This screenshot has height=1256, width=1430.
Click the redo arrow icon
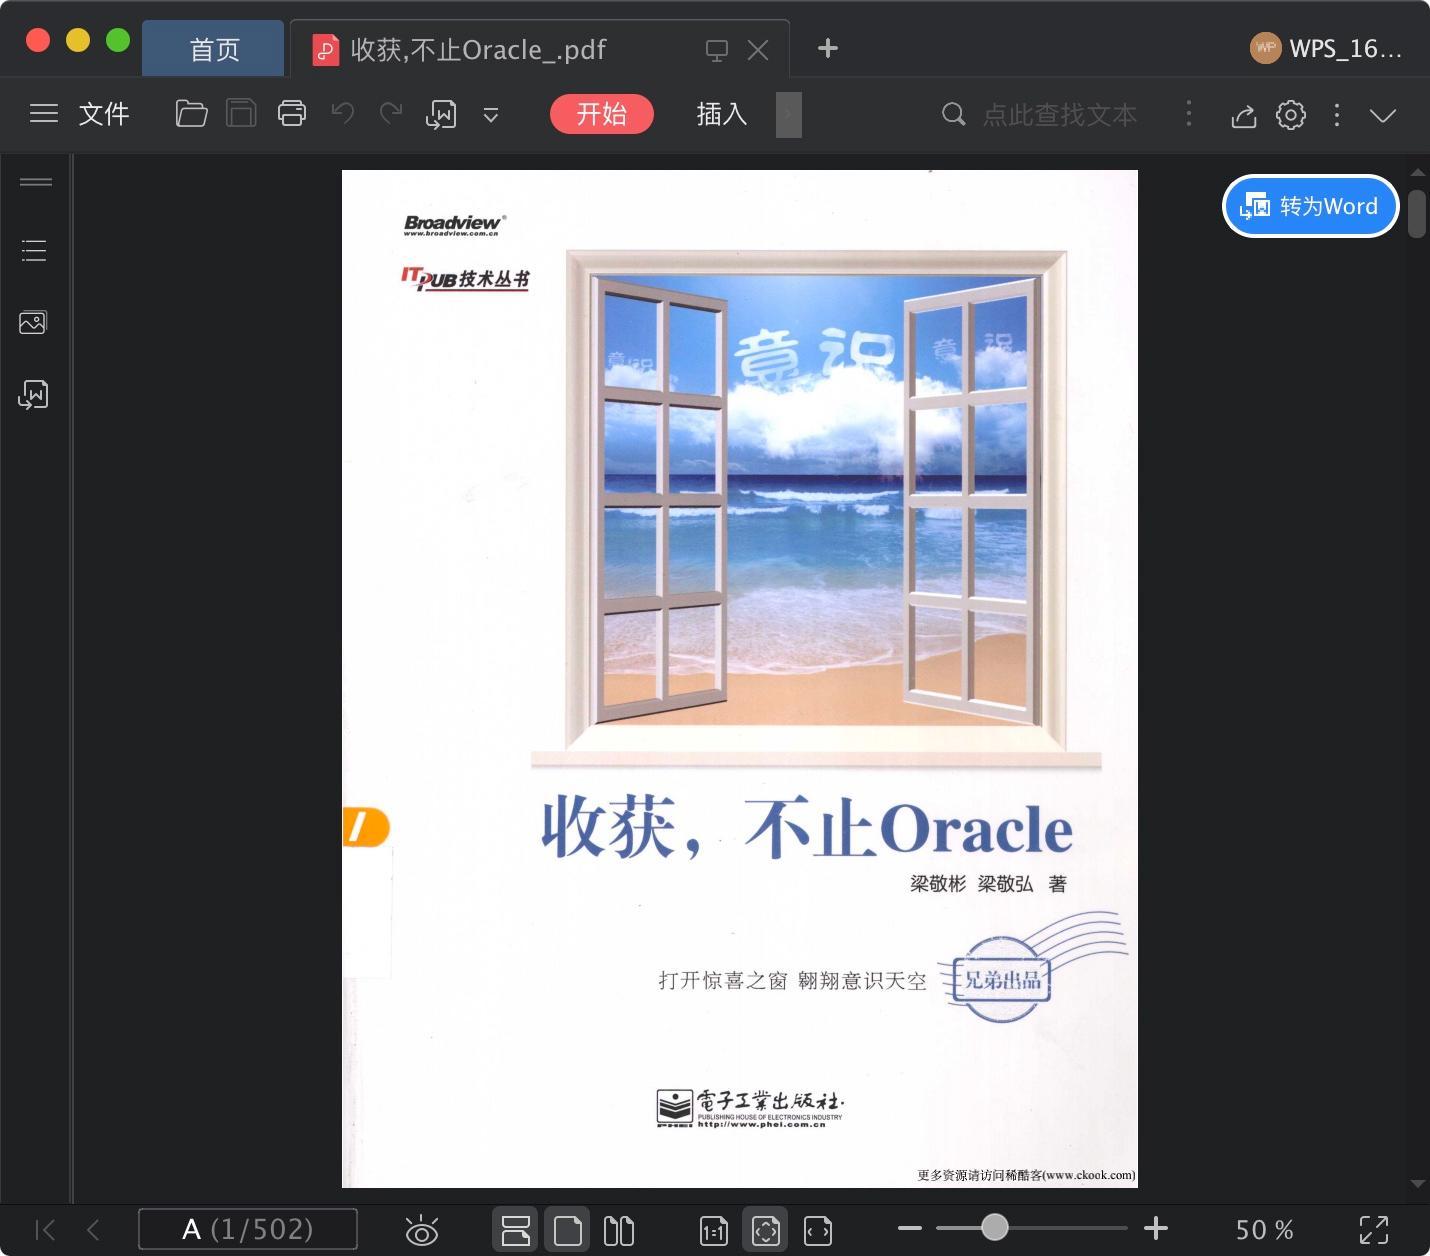pos(391,113)
